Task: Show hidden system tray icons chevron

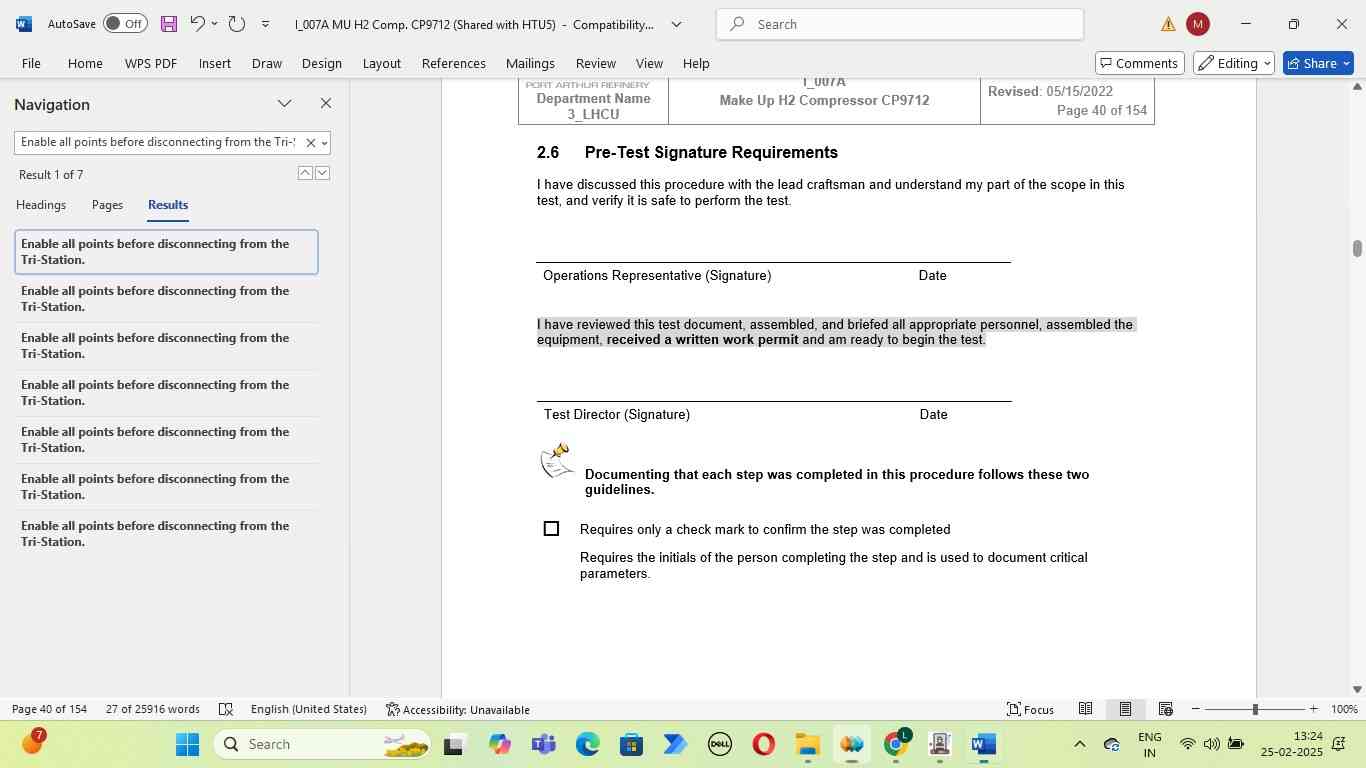Action: pyautogui.click(x=1079, y=744)
